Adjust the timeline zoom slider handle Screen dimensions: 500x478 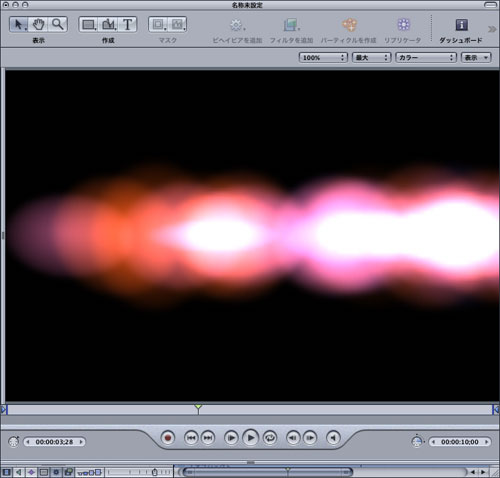pos(155,472)
